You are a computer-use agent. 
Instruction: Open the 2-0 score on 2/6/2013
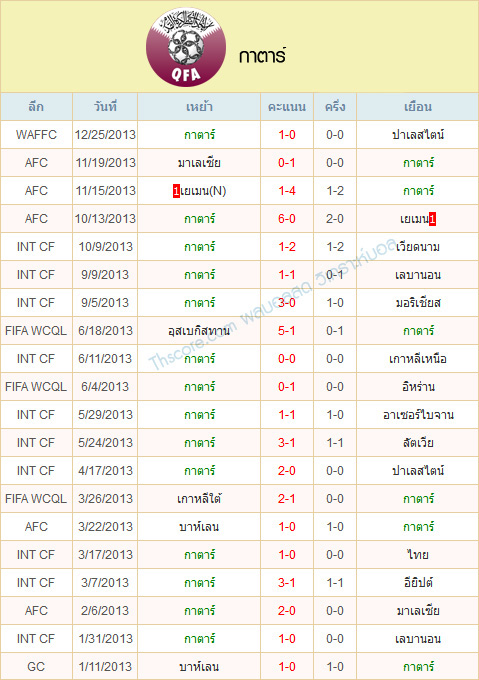(287, 610)
